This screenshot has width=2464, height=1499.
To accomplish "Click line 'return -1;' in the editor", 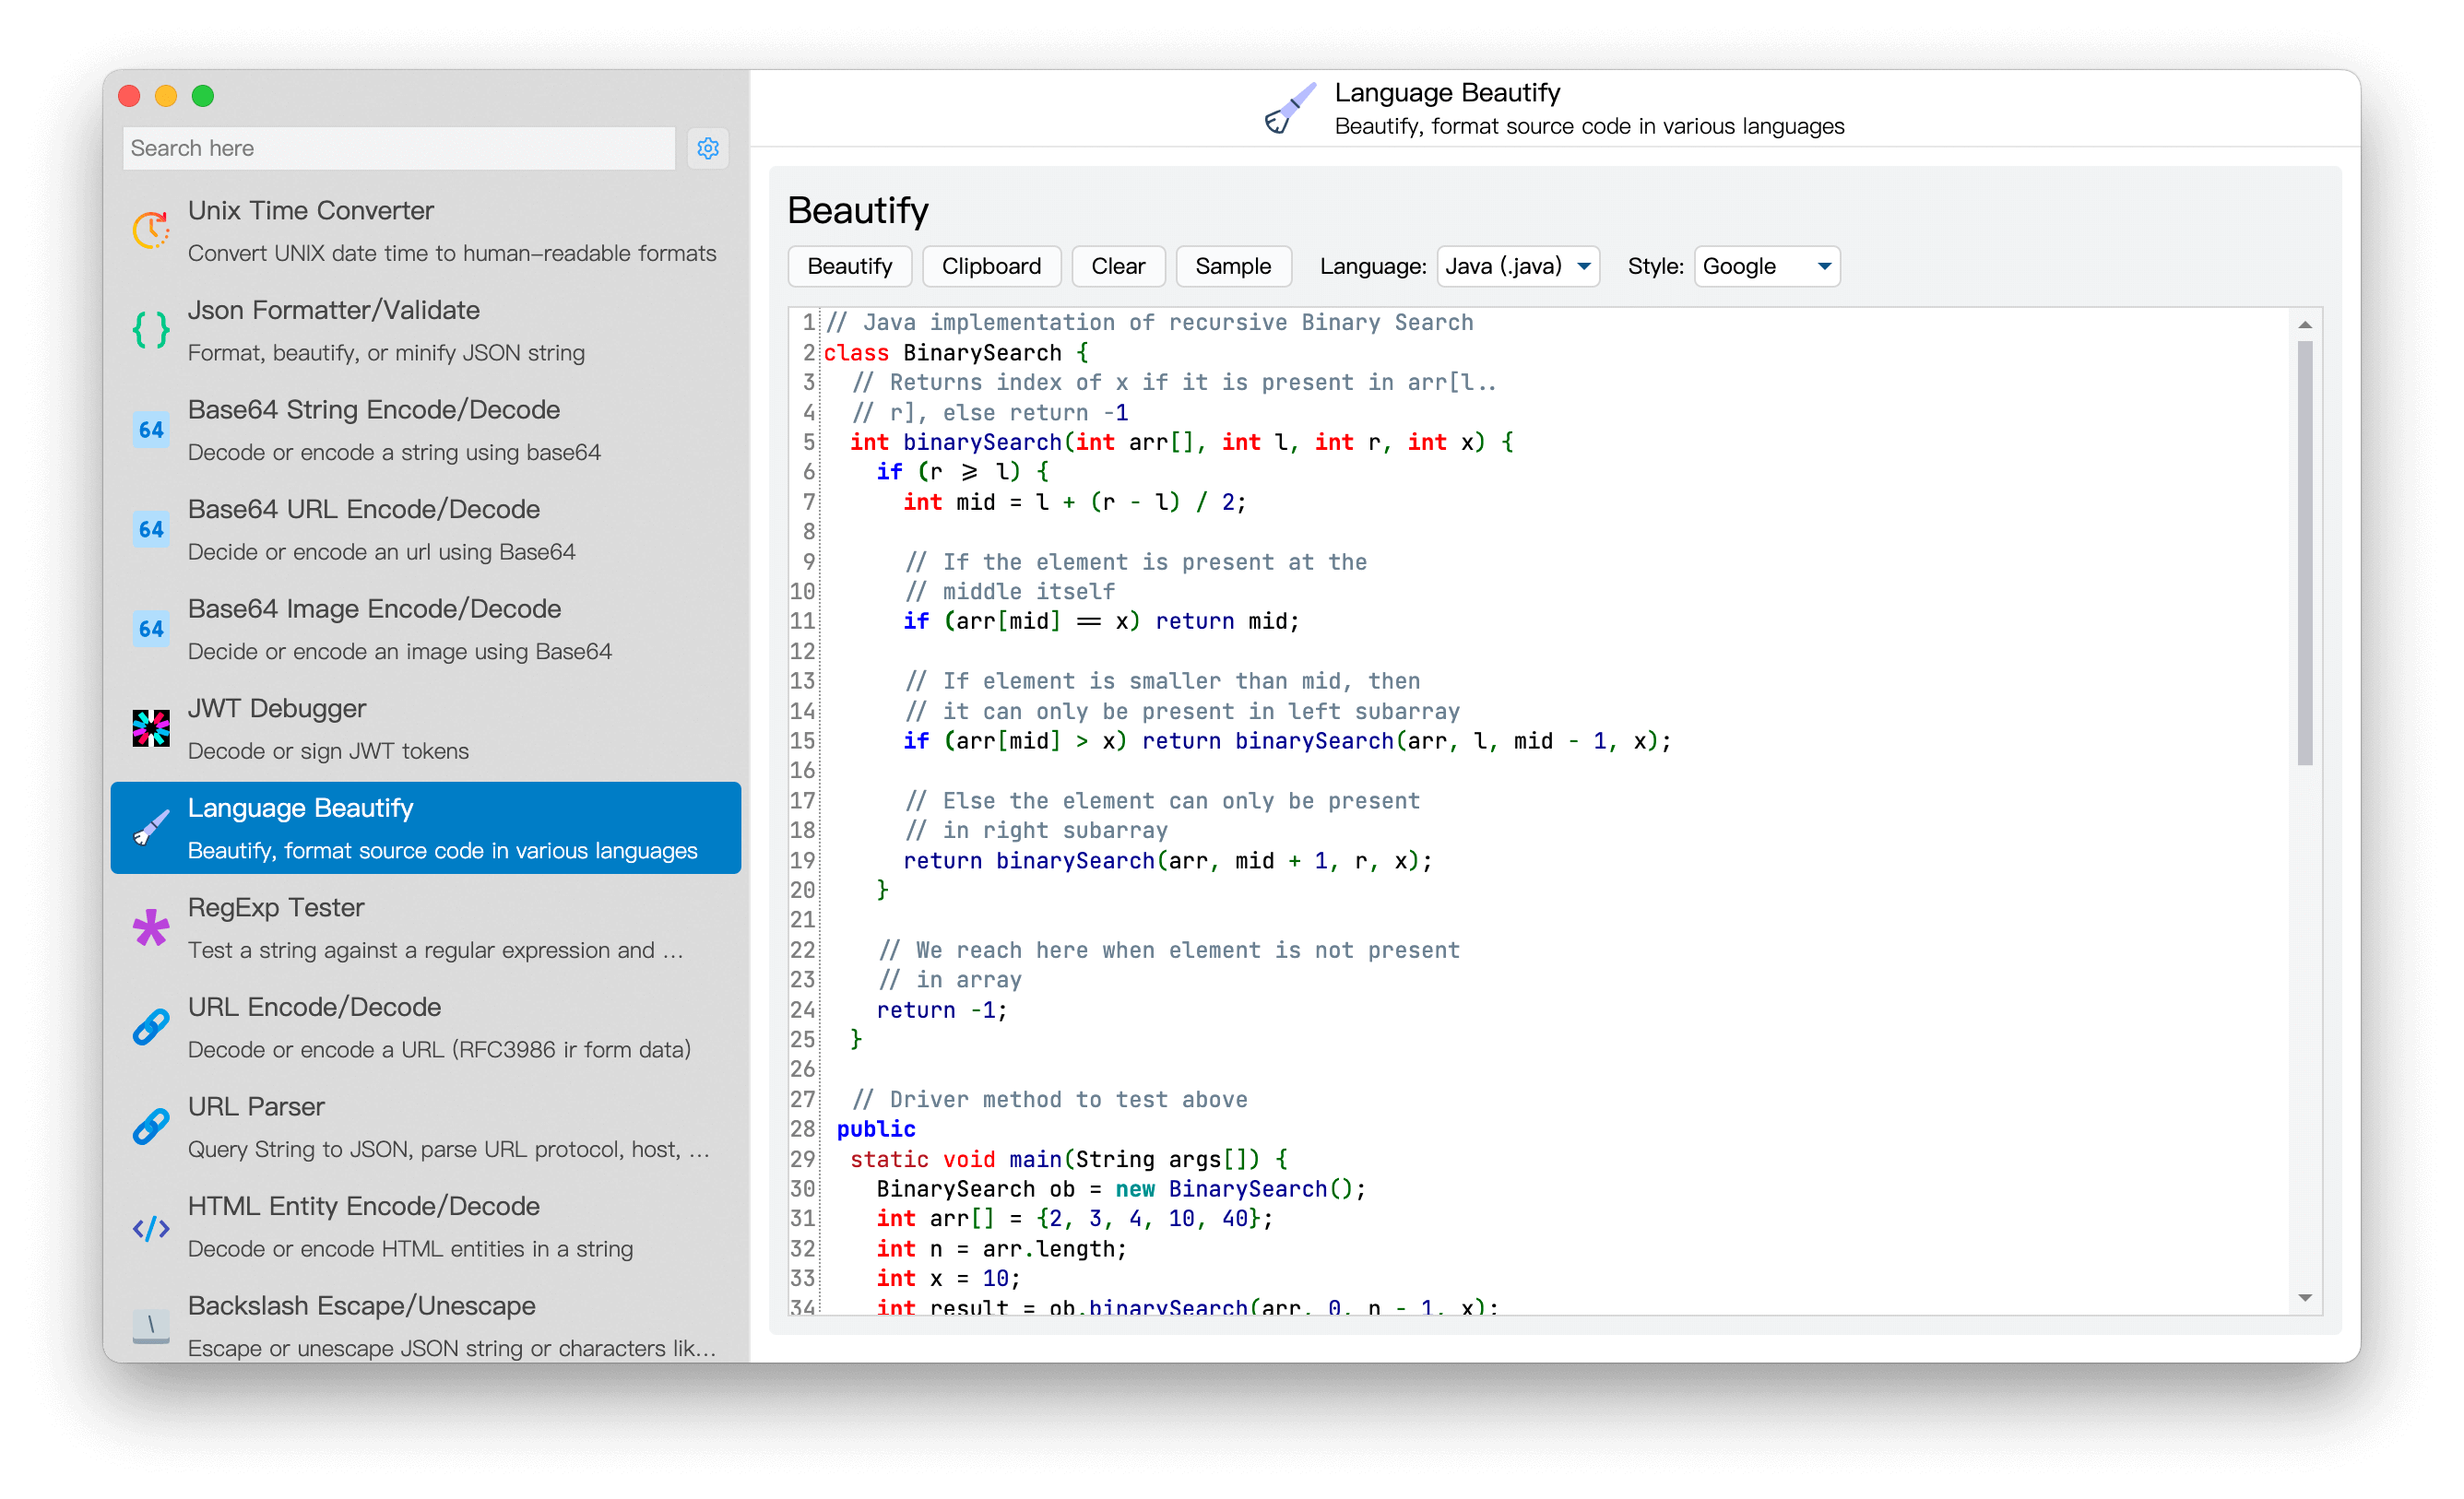I will pos(942,1010).
